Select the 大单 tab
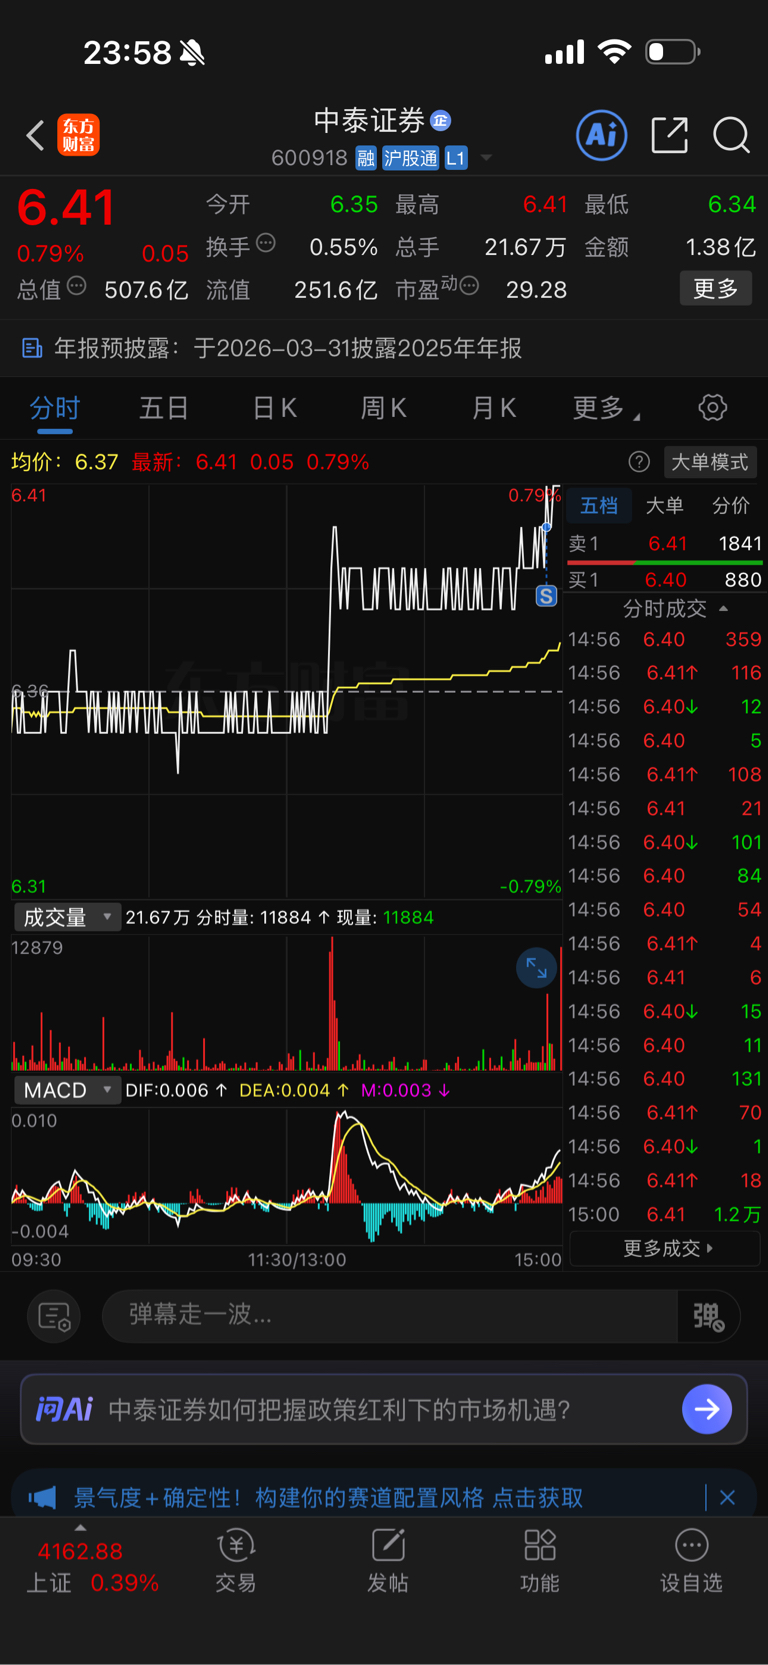 click(664, 506)
